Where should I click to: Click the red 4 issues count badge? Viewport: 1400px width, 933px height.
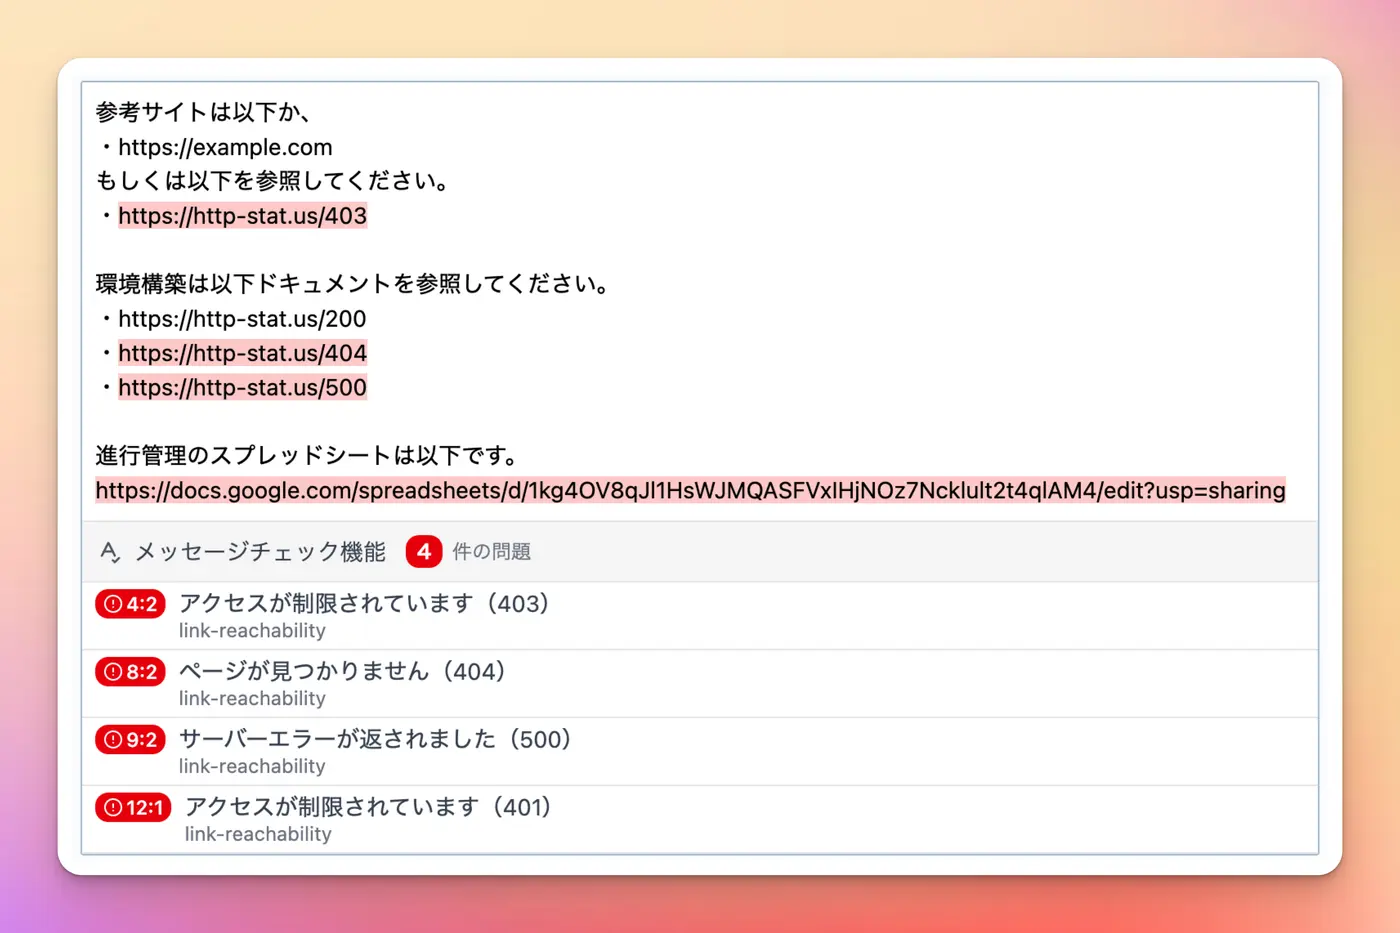tap(424, 551)
